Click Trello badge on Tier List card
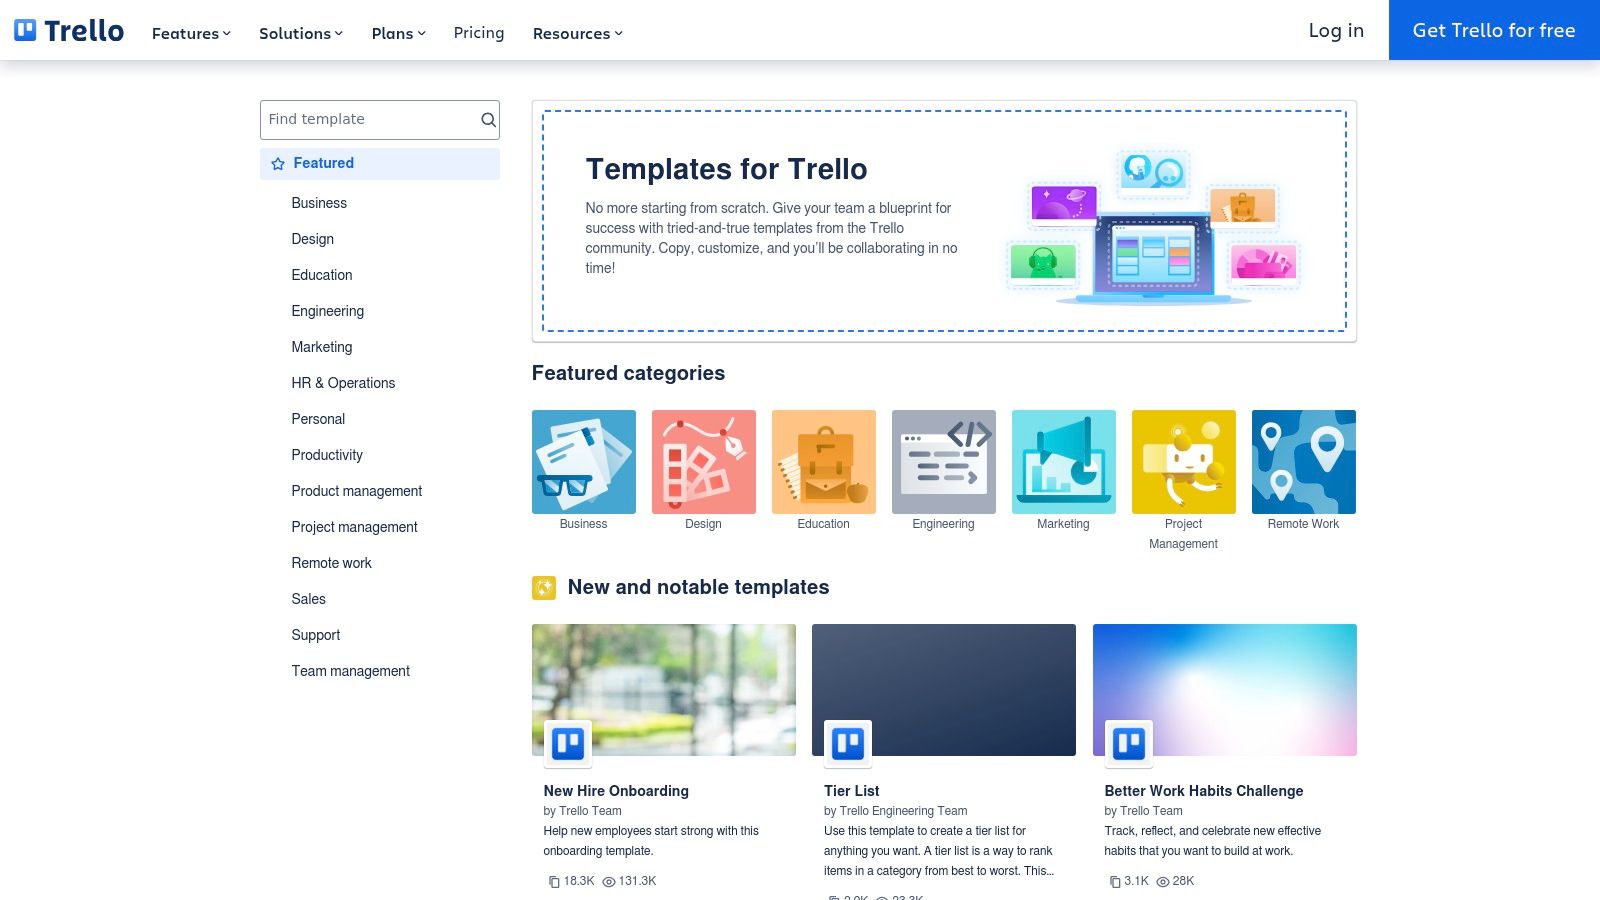1600x900 pixels. [x=848, y=744]
